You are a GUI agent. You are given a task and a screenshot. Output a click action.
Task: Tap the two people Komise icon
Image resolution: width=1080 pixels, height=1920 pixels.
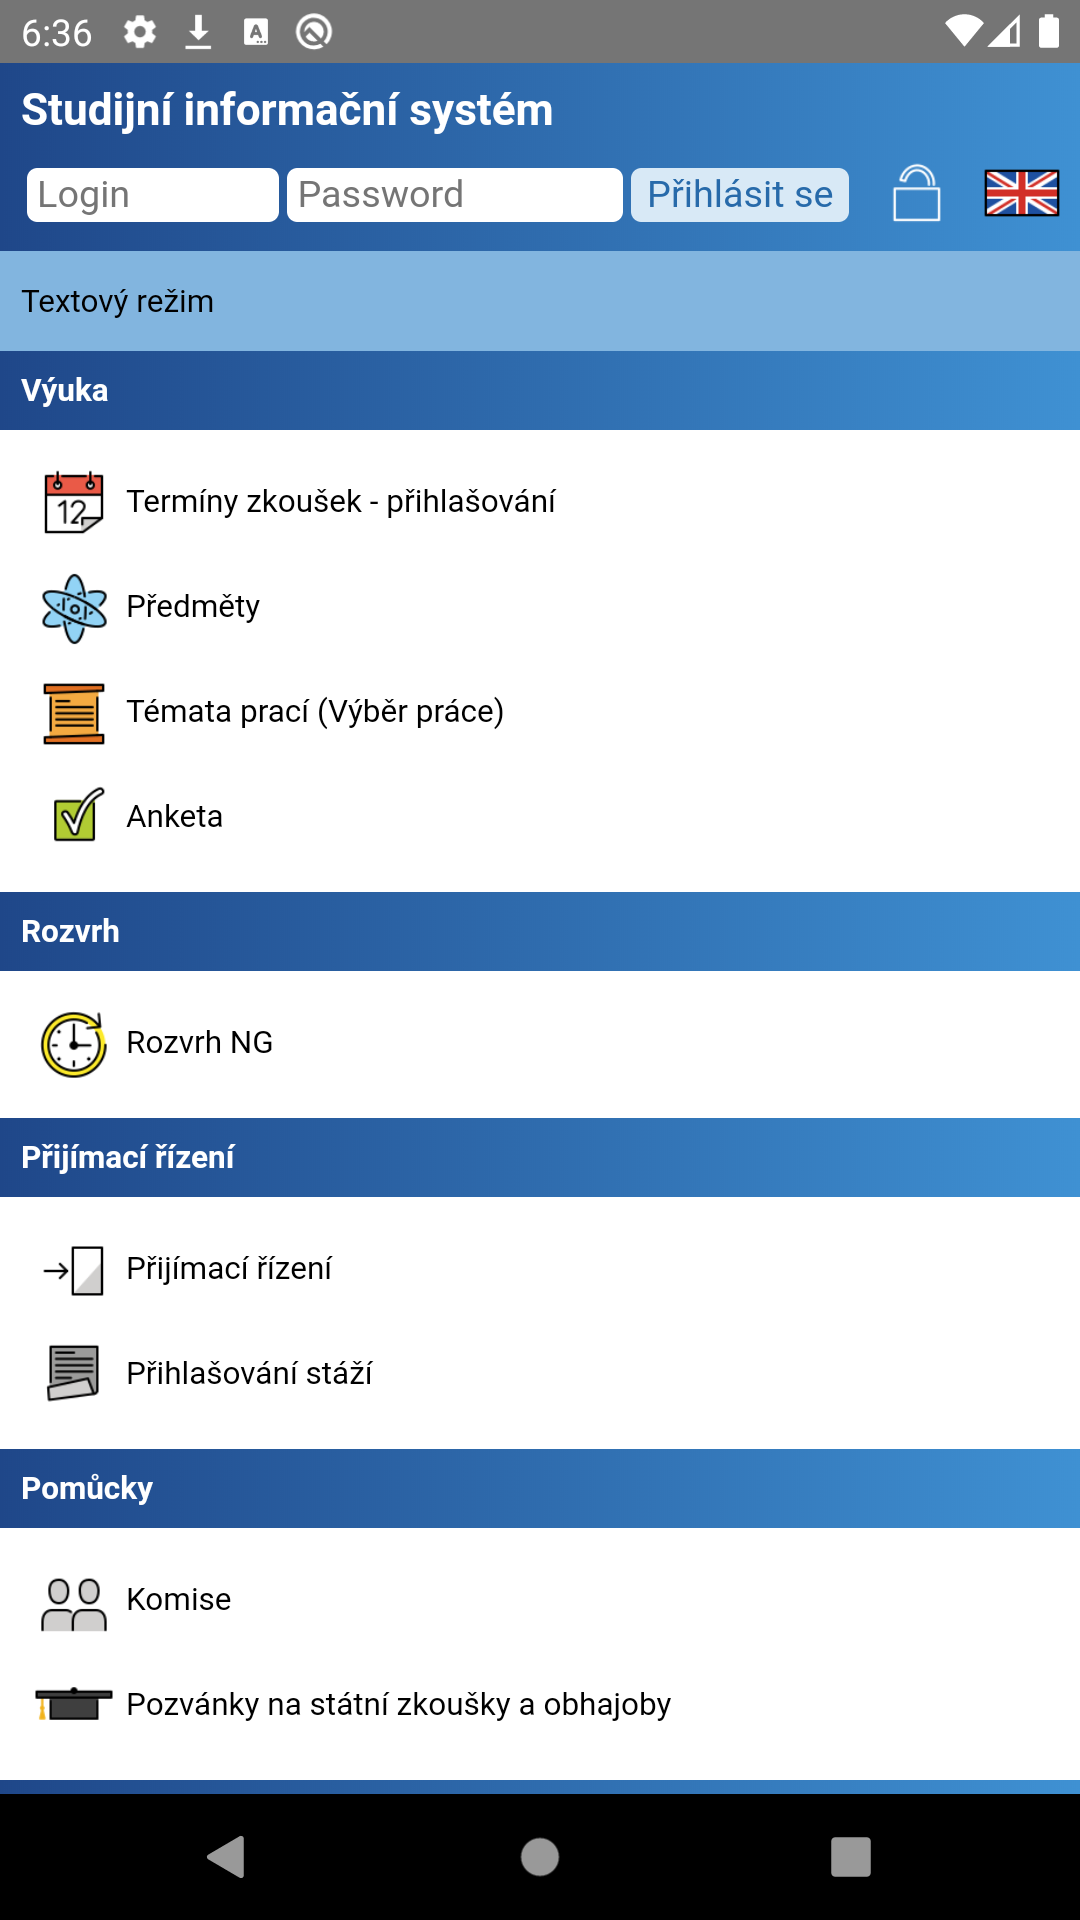pos(74,1602)
